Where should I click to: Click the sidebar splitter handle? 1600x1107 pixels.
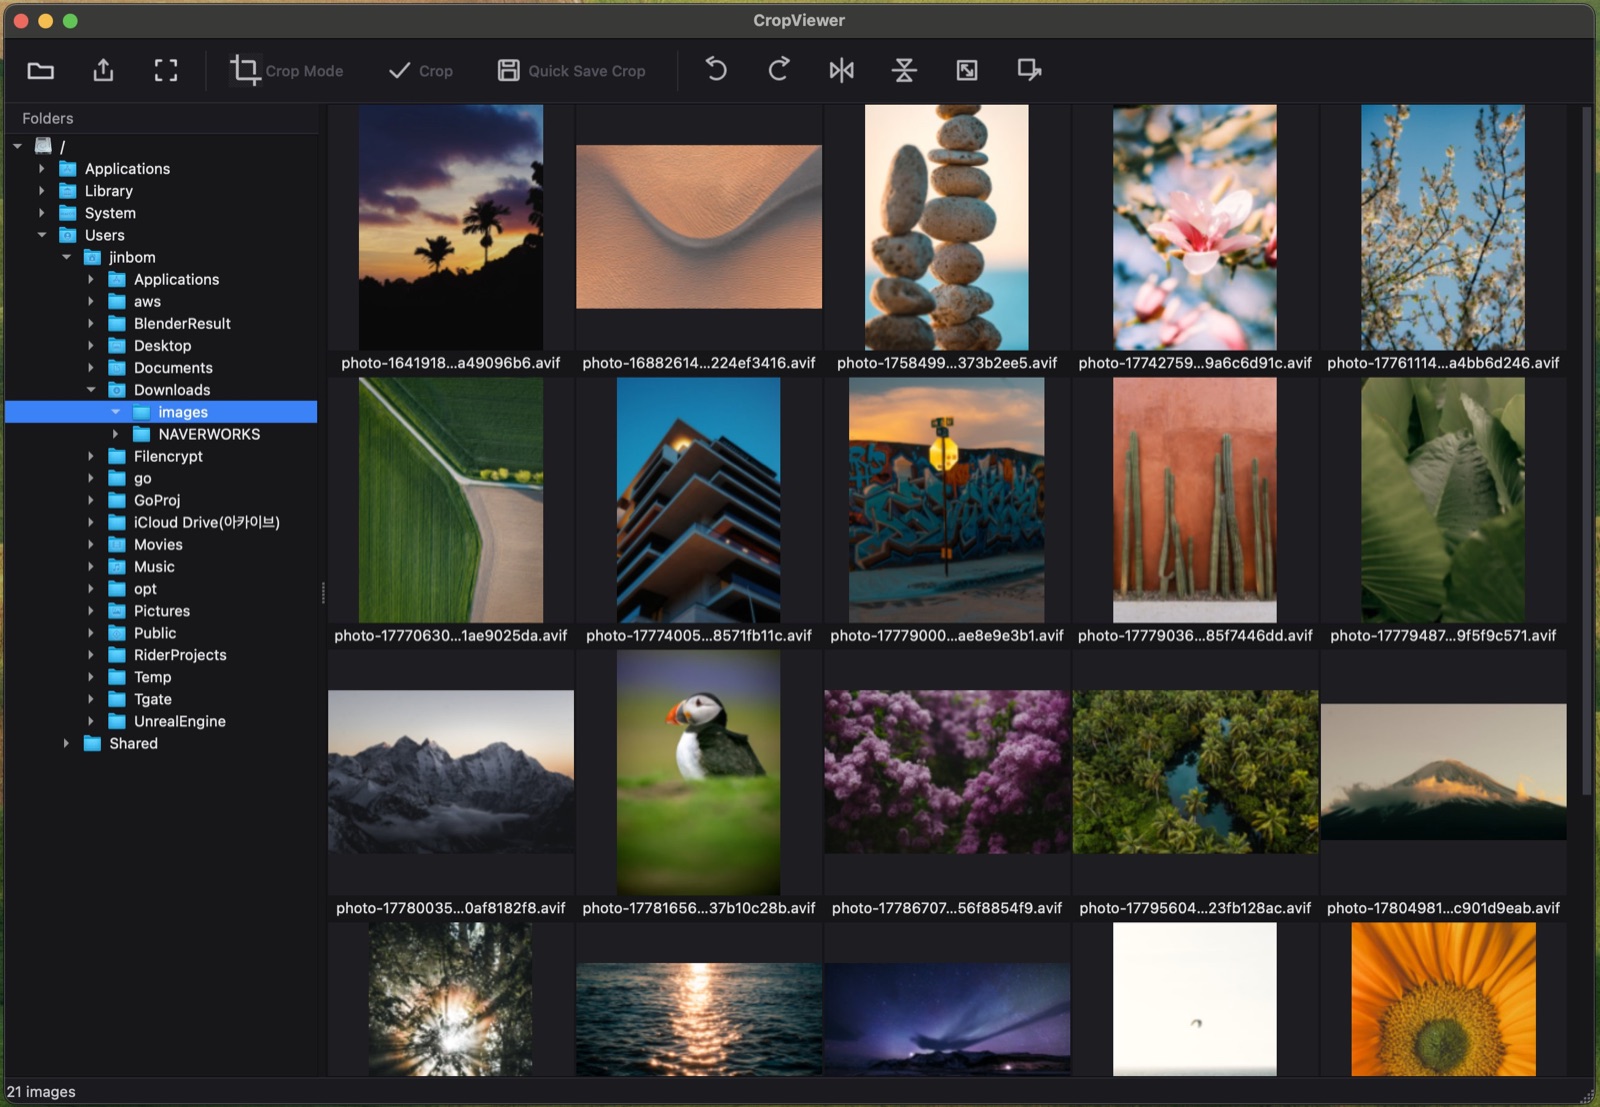323,593
